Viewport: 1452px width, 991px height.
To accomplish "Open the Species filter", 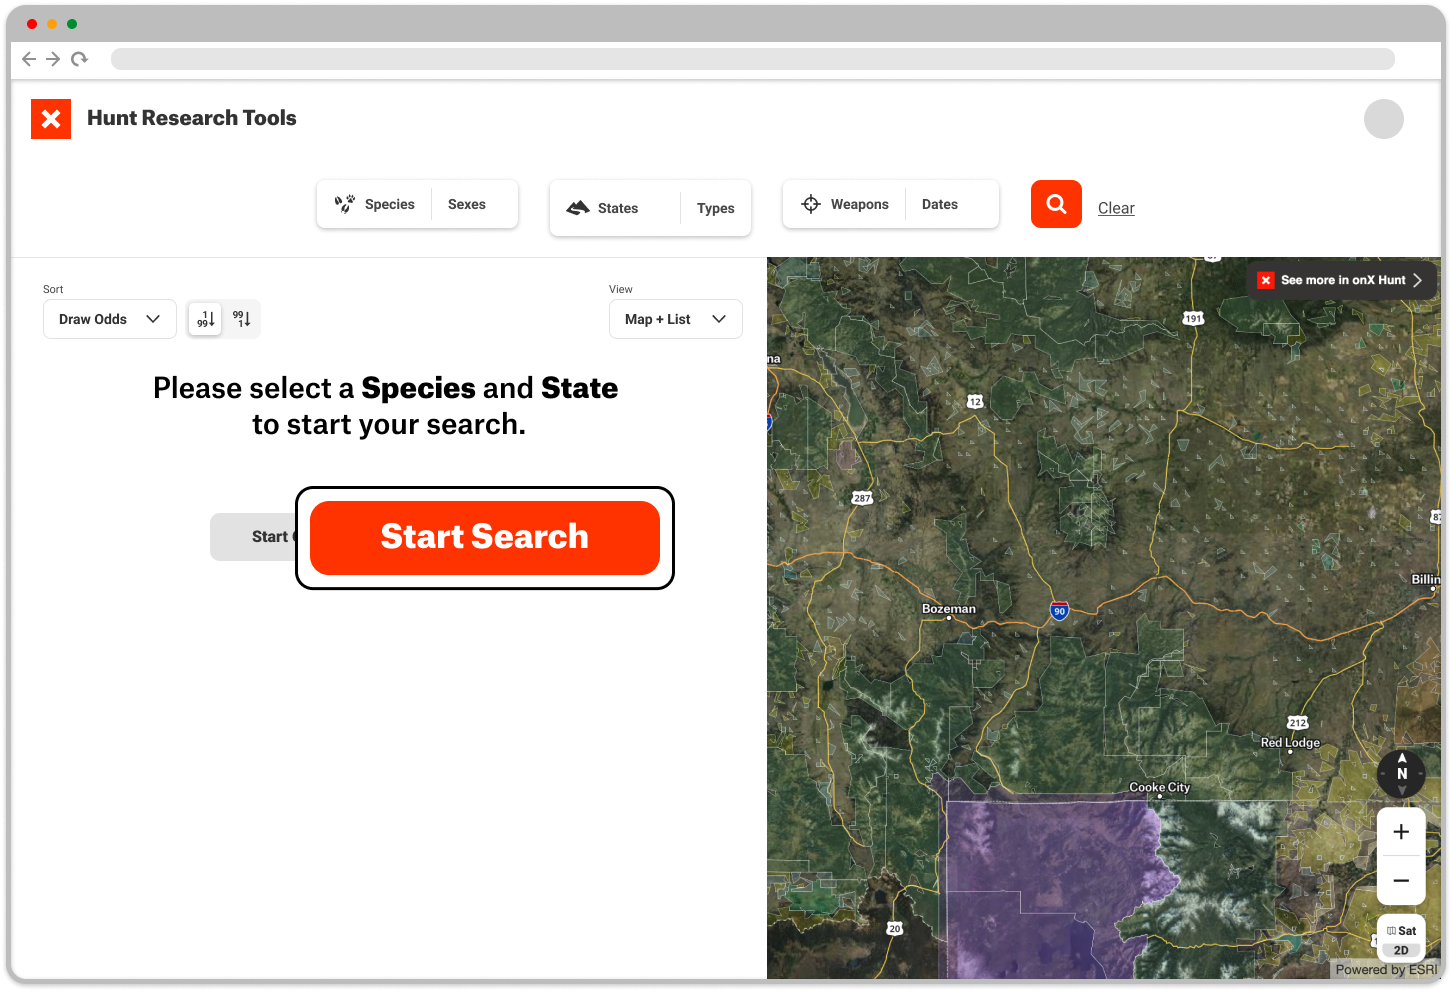I will coord(375,204).
